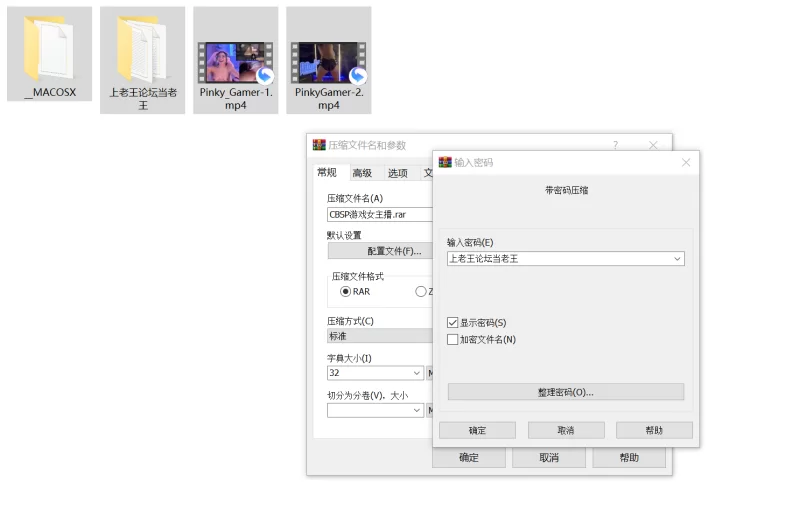Select the _MACOSX folder icon
This screenshot has height=509, width=800.
click(x=49, y=48)
